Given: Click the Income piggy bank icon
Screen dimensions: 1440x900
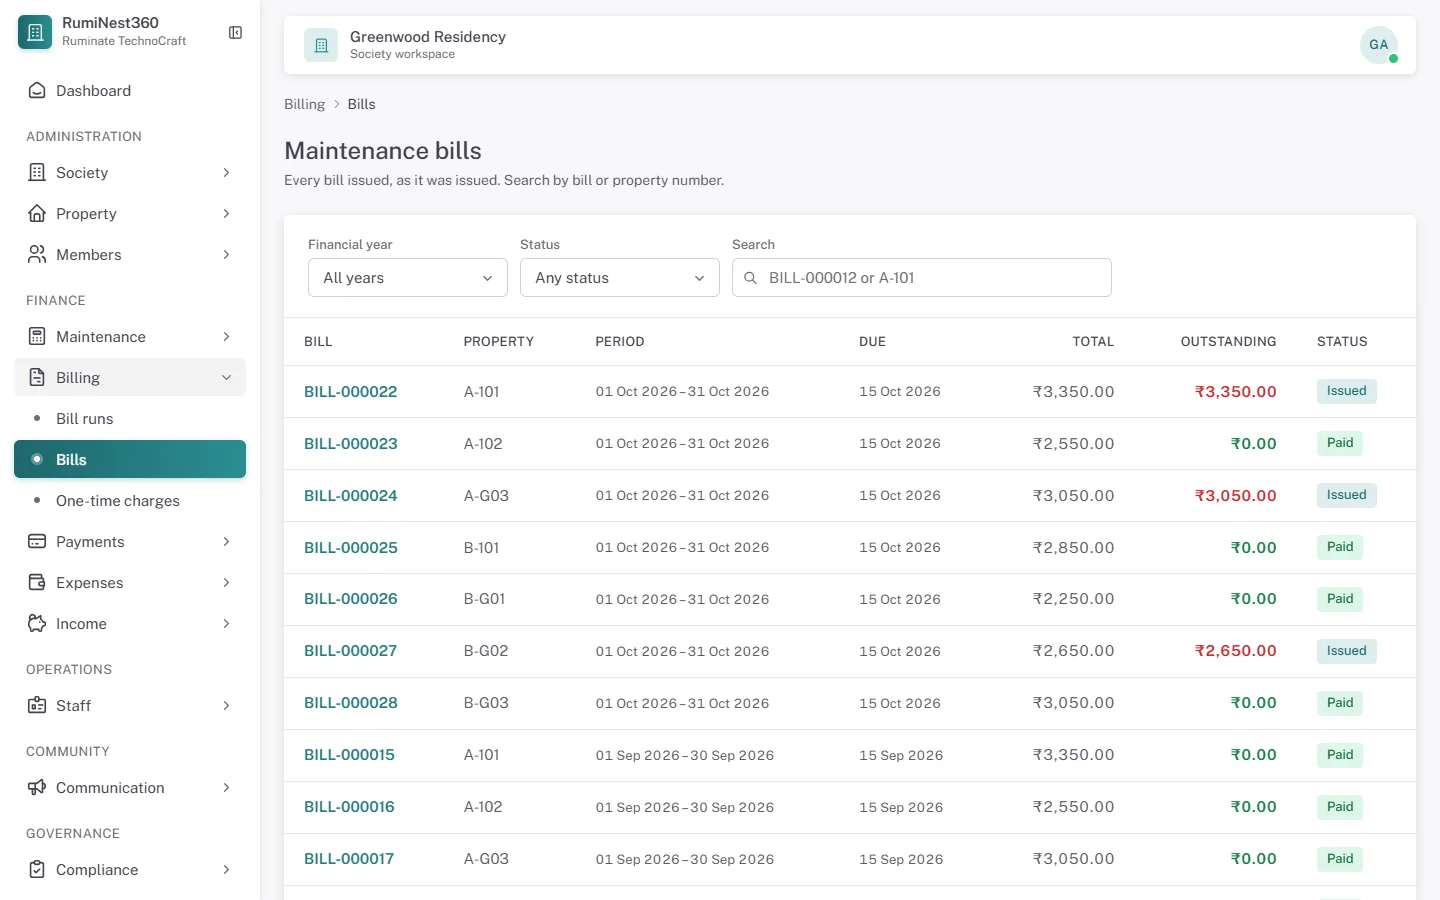Looking at the screenshot, I should point(37,624).
